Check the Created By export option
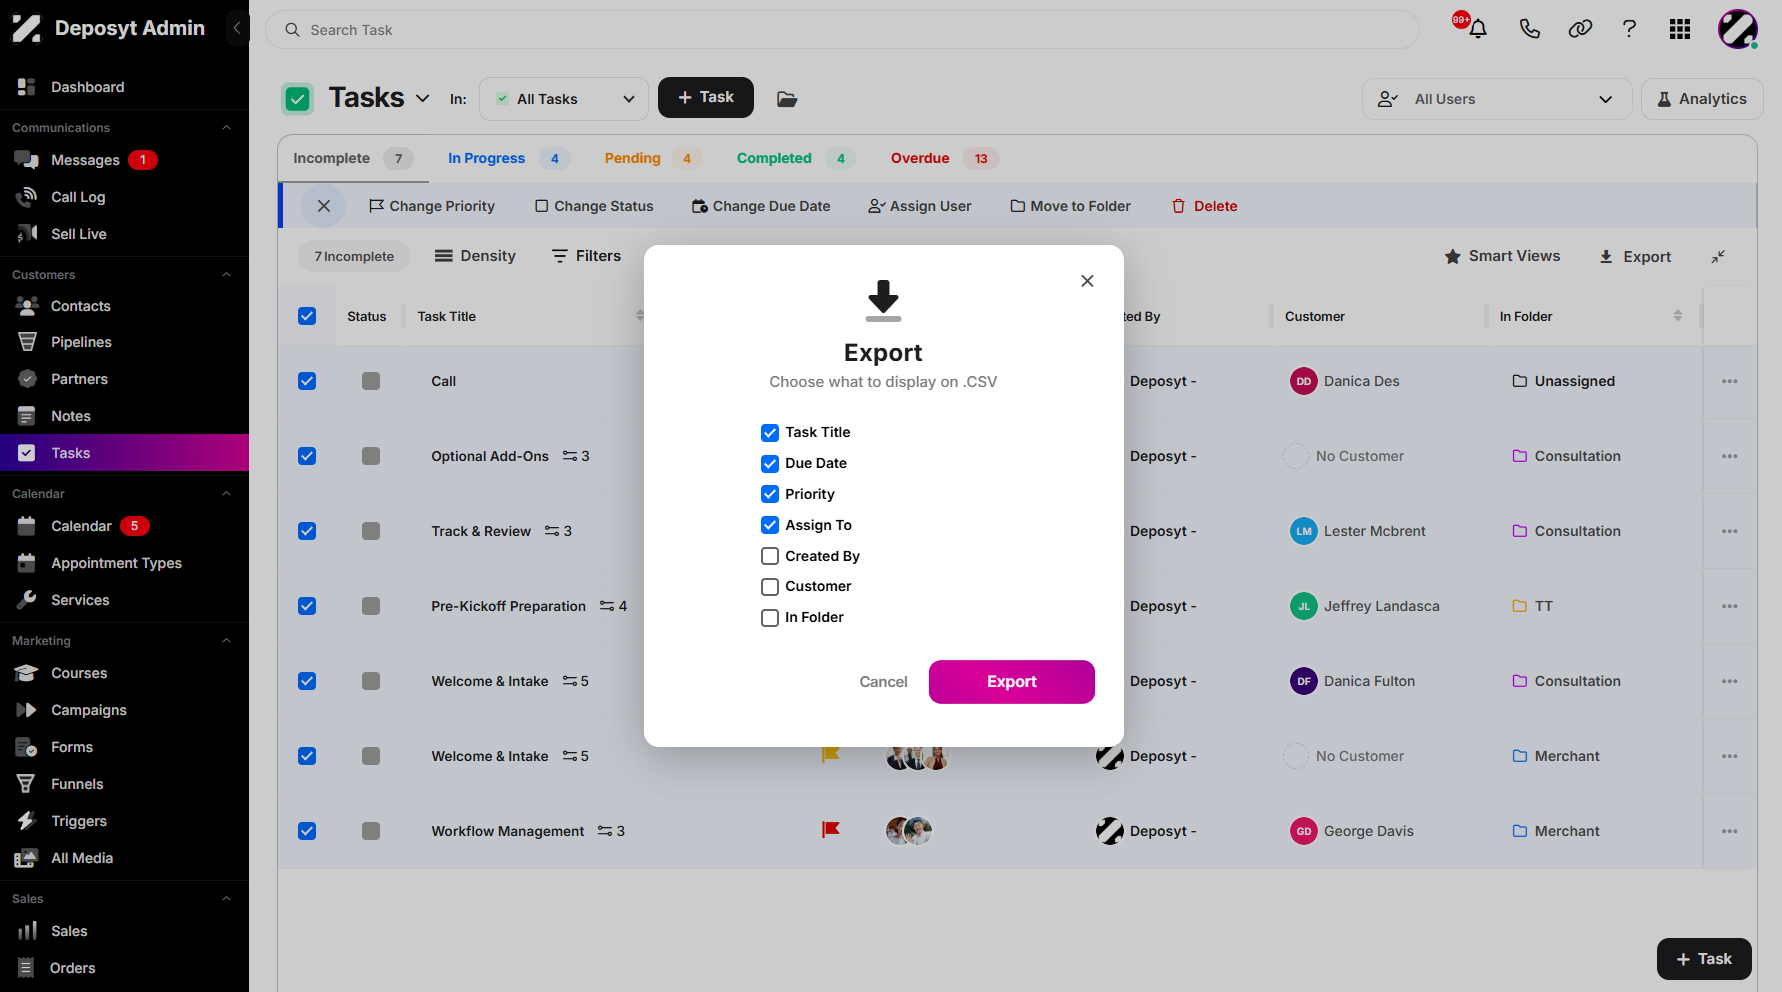Screen dimensions: 1782x992 click(770, 556)
